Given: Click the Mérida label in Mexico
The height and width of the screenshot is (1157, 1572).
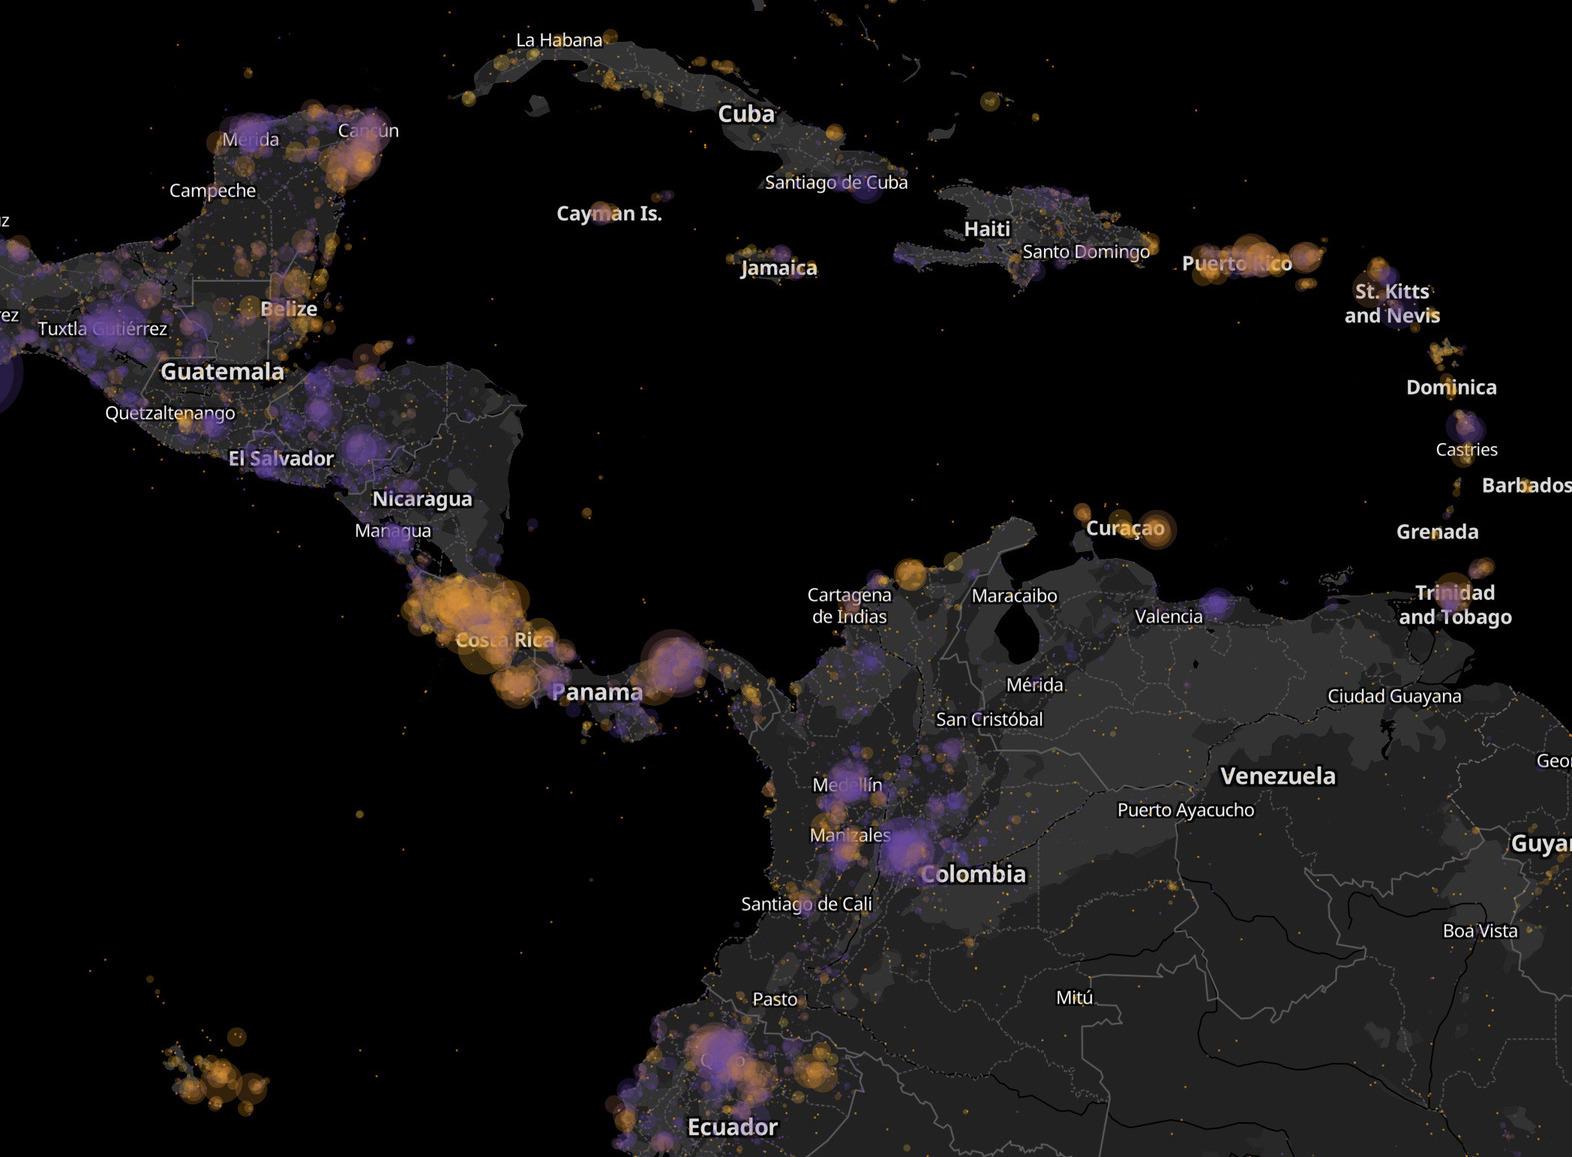Looking at the screenshot, I should click(x=251, y=139).
